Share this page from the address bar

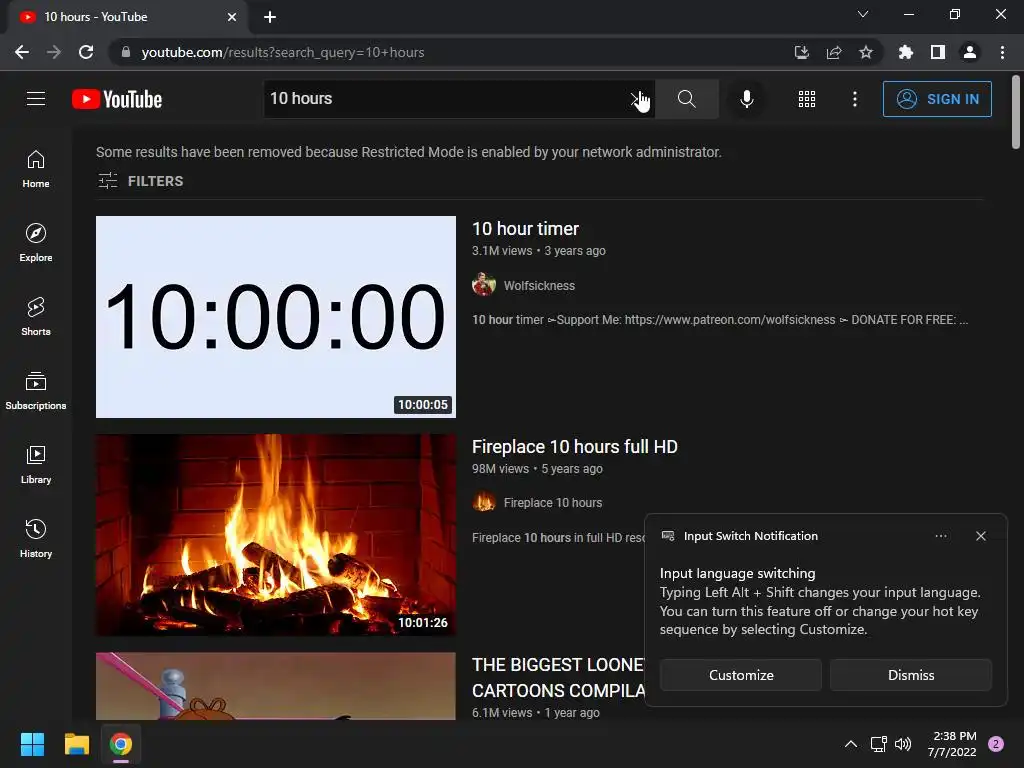(834, 52)
